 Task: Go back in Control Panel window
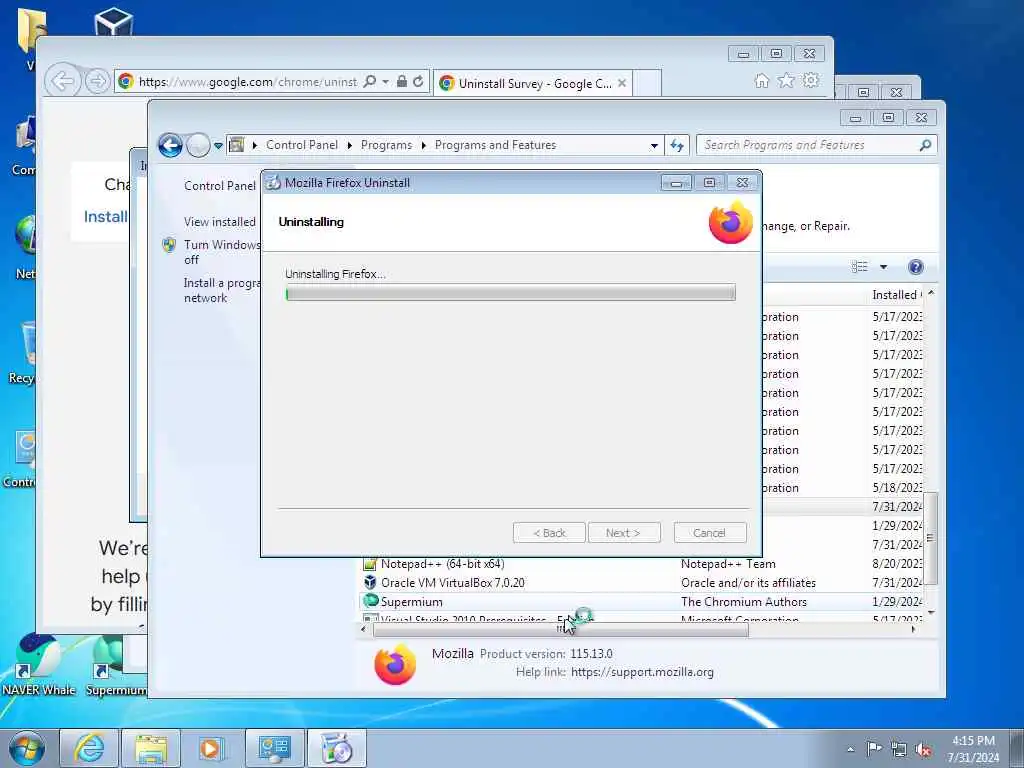point(170,145)
